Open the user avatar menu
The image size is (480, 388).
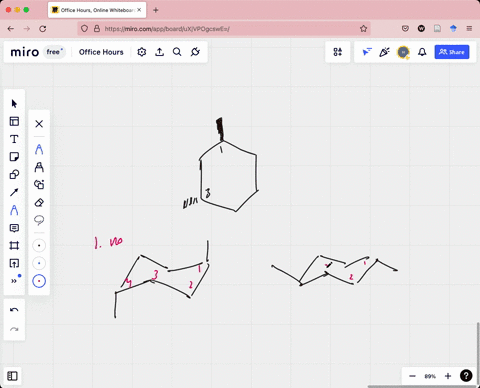(x=403, y=52)
